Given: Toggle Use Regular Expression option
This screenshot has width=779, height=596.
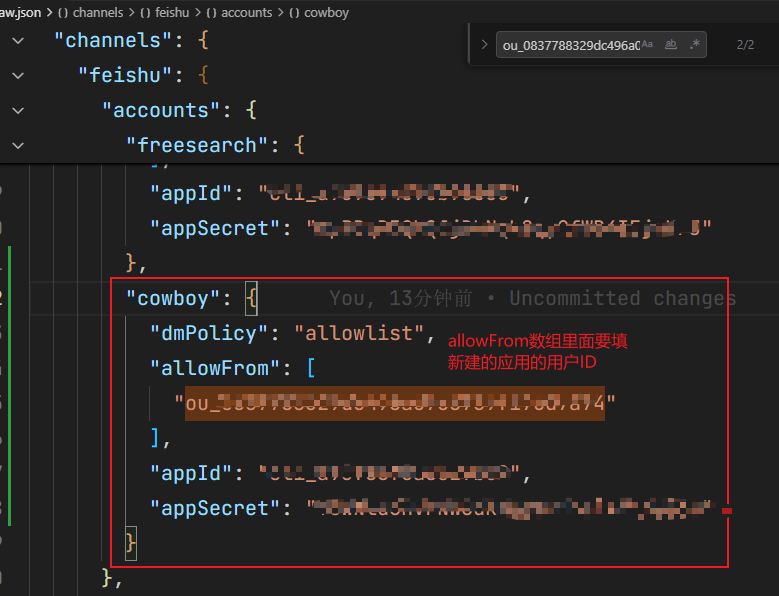Looking at the screenshot, I should click(695, 44).
